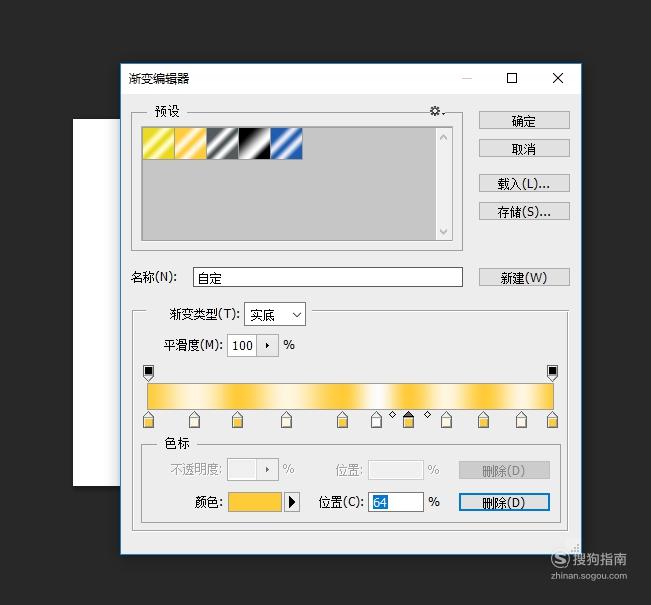Click the presets scrollbar down arrow
The image size is (651, 605).
coord(443,231)
